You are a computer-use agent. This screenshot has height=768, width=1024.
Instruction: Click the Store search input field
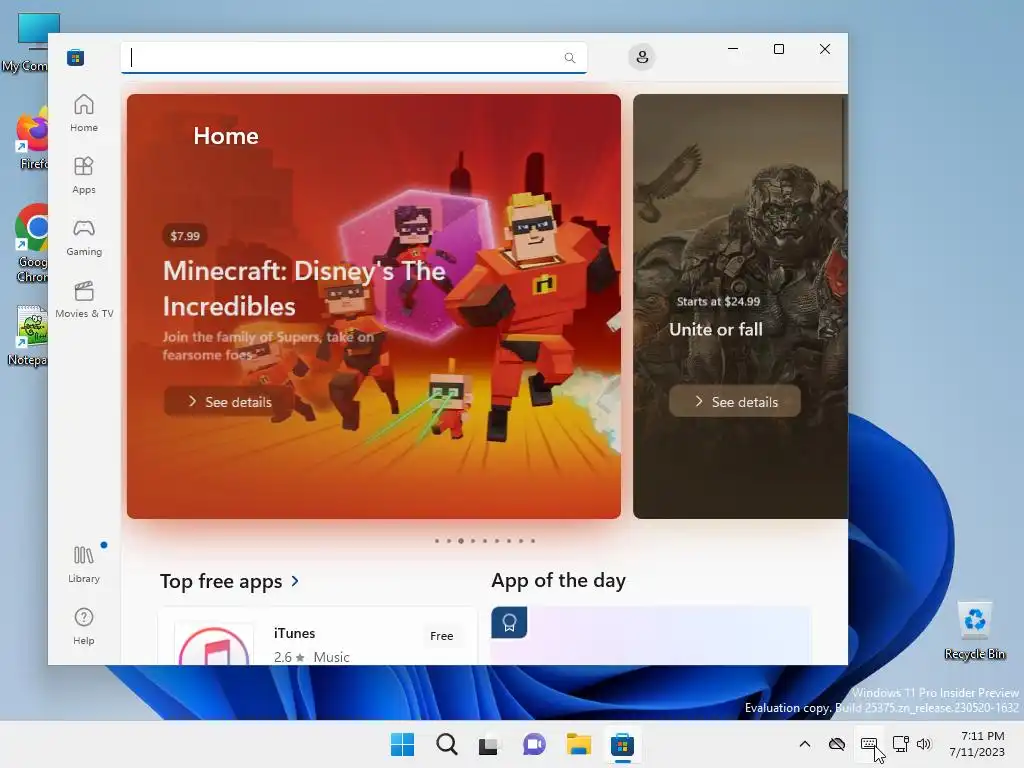pos(353,57)
